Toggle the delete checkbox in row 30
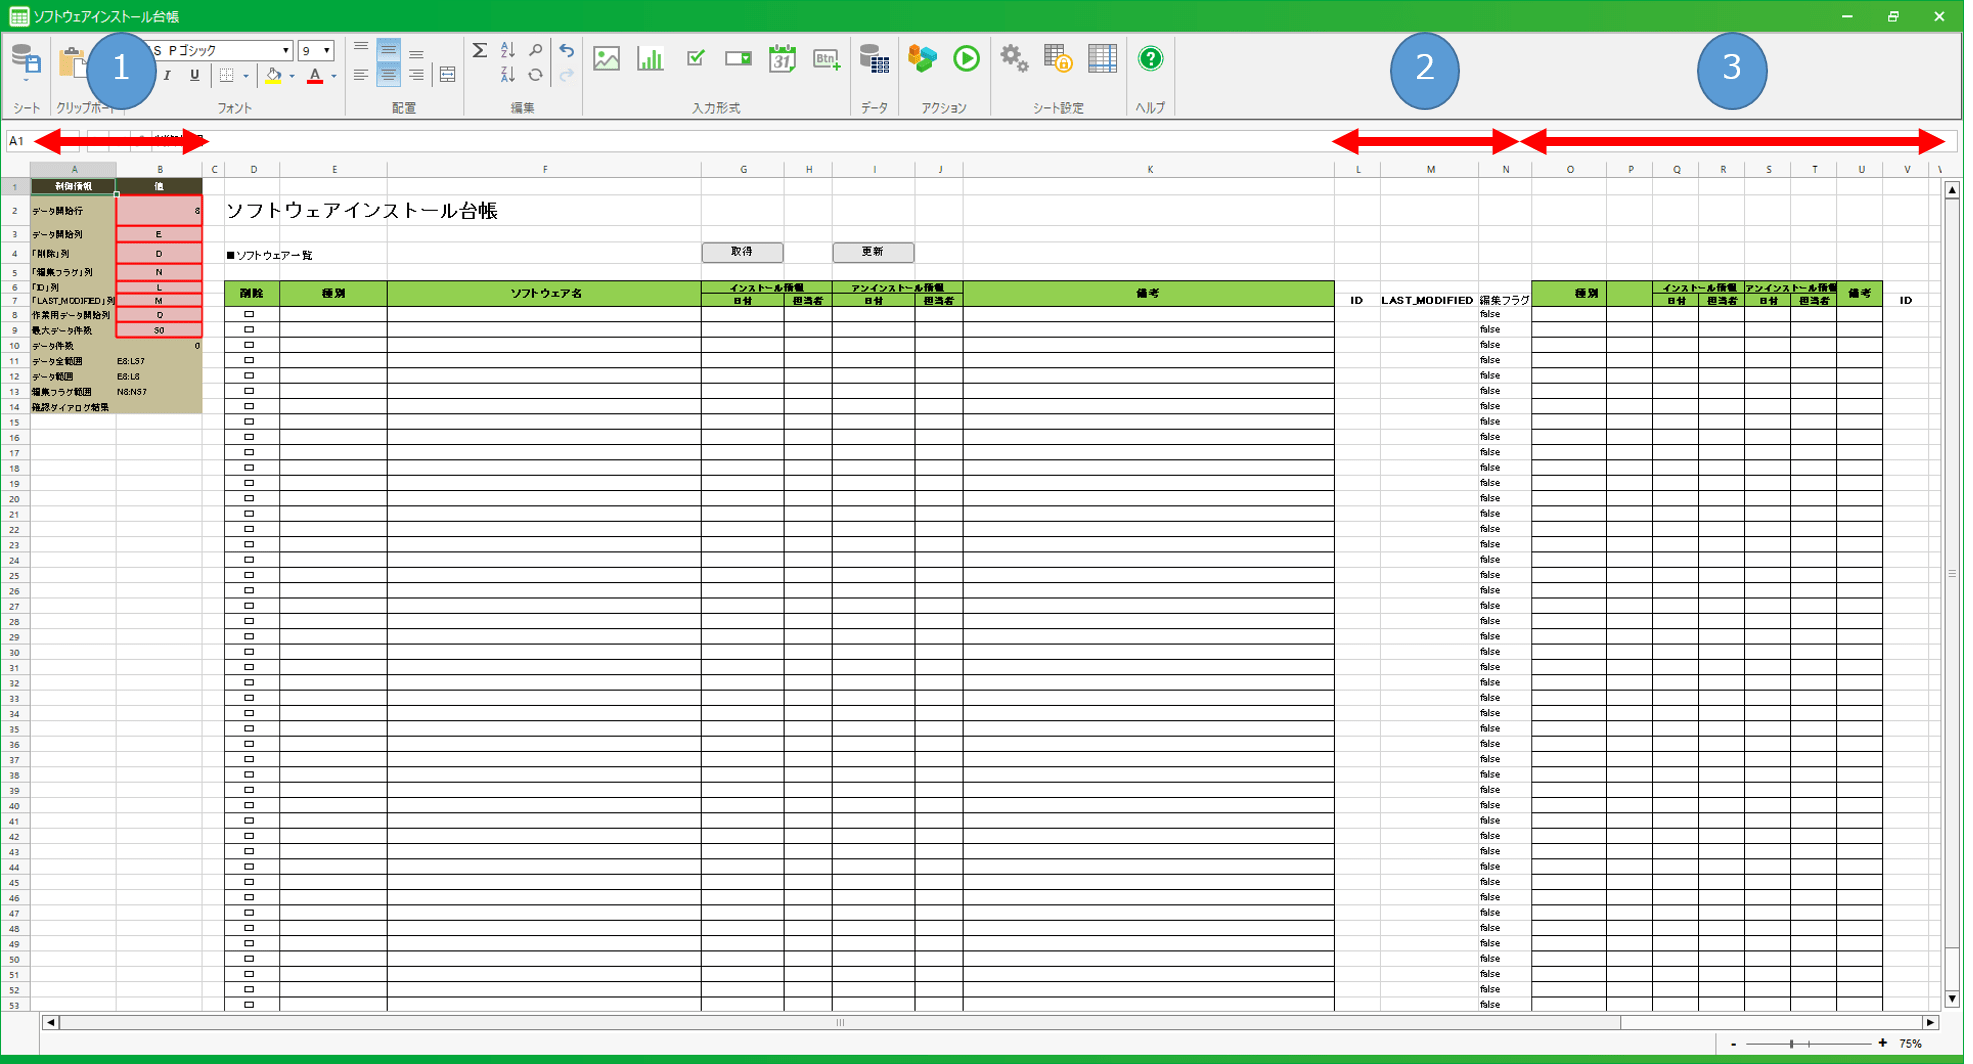 250,652
